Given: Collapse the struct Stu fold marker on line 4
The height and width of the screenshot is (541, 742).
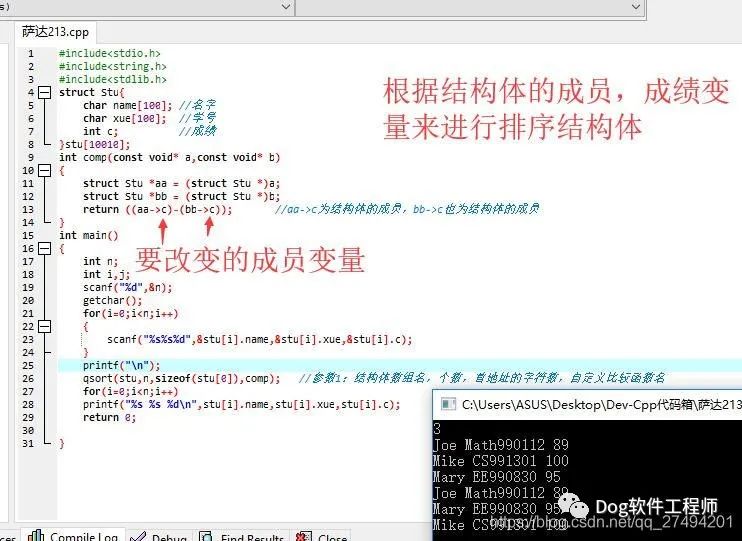Looking at the screenshot, I should pos(44,92).
